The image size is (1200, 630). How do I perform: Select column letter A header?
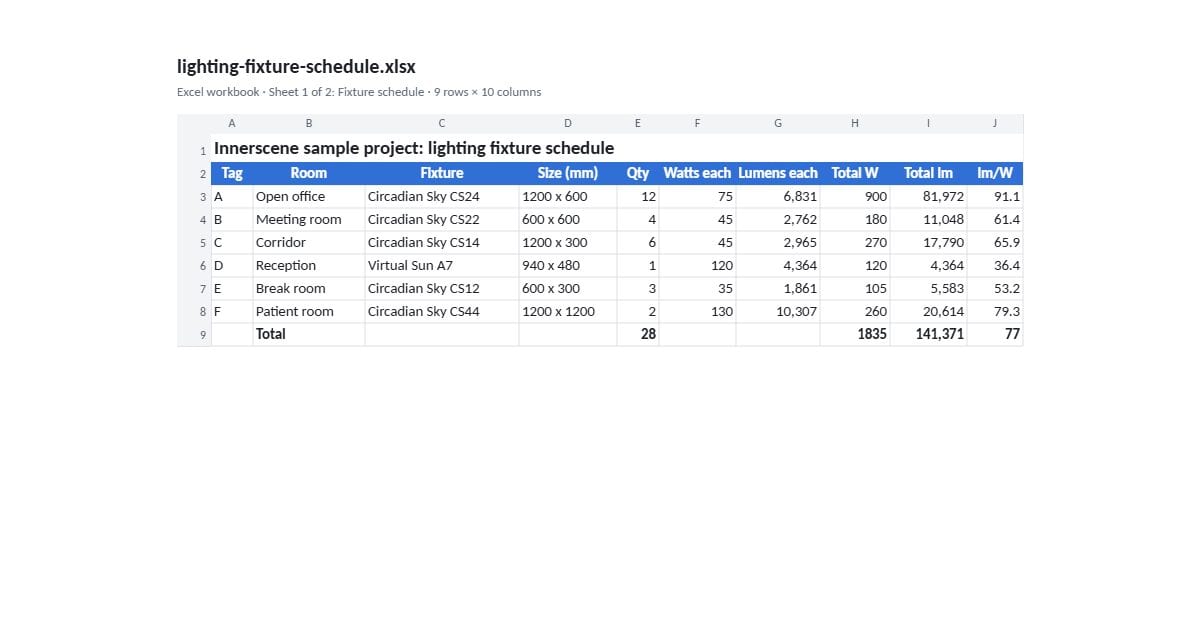coord(232,124)
